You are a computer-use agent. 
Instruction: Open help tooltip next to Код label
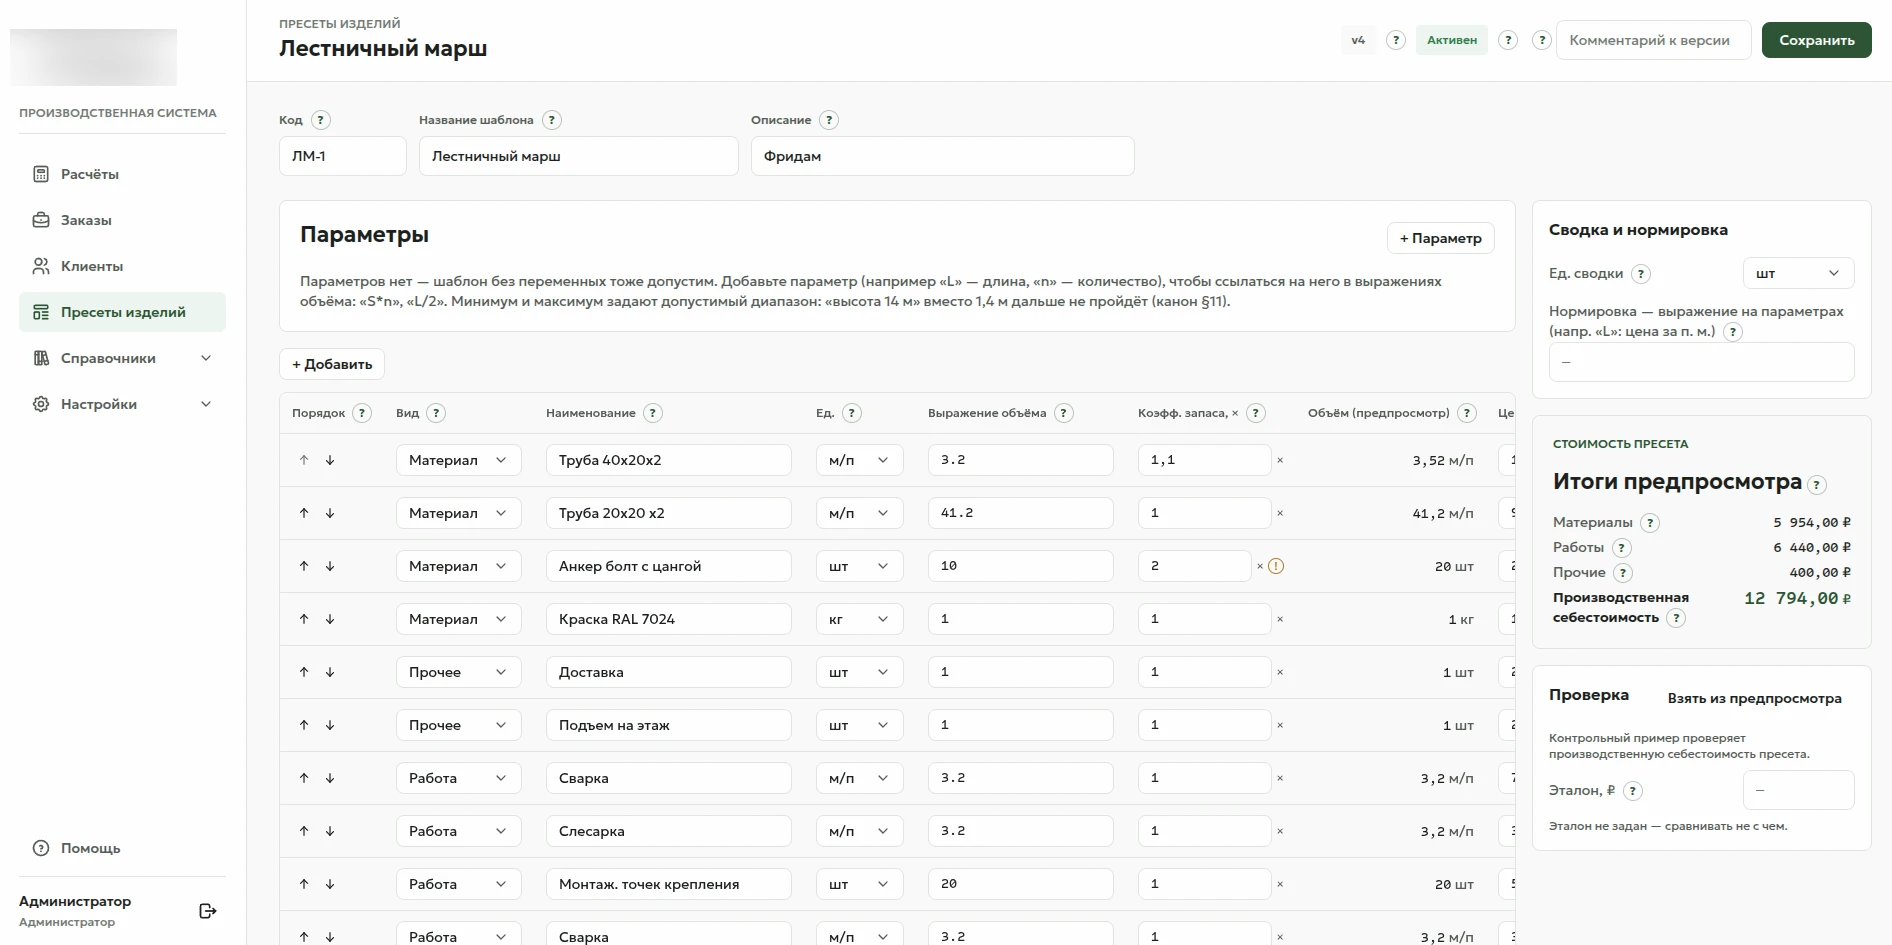(320, 120)
